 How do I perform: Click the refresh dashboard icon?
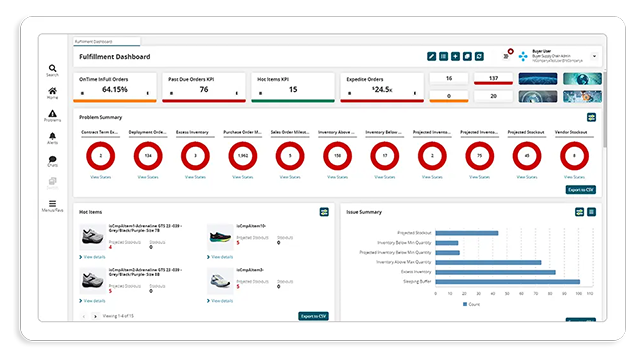point(479,56)
